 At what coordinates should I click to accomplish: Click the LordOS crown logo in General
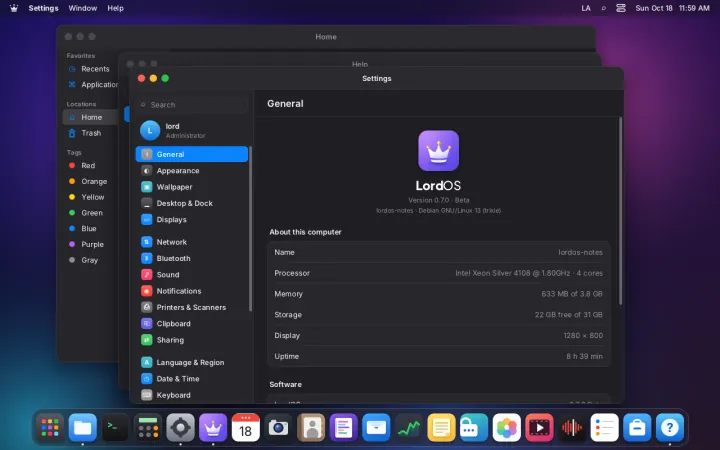439,151
